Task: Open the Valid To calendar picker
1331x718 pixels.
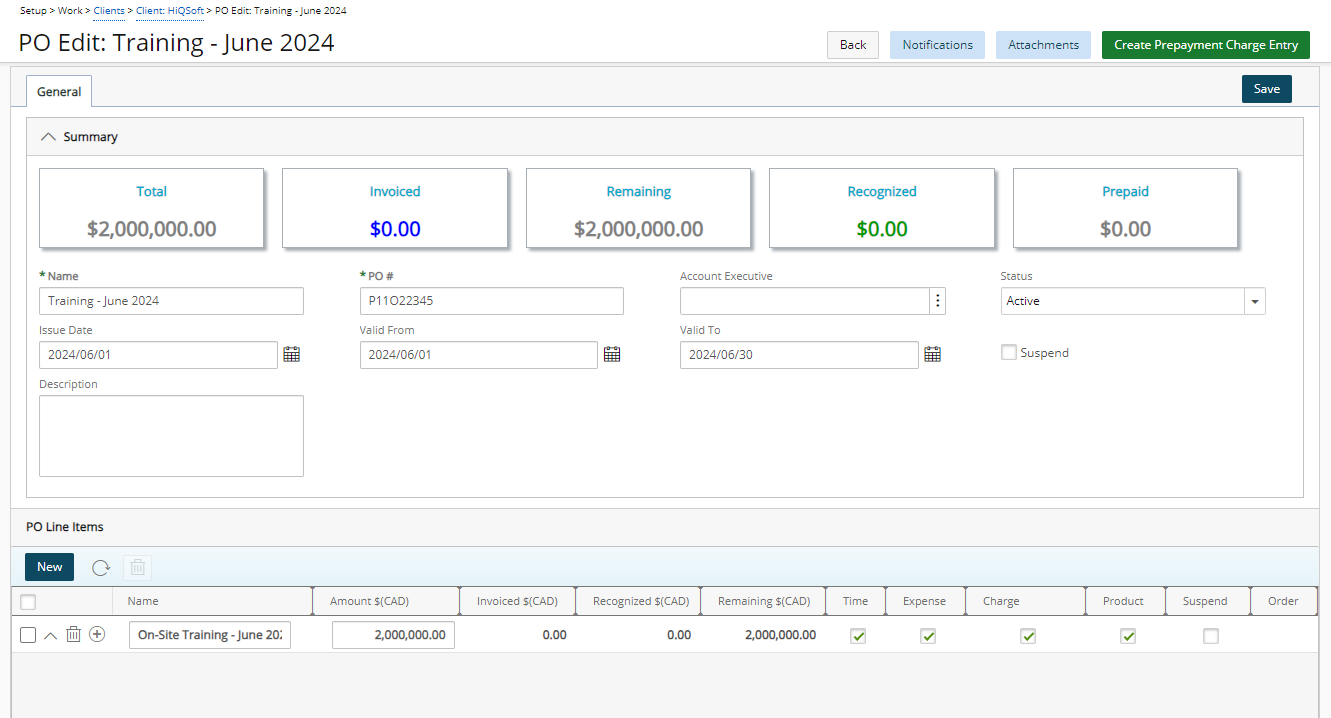Action: (x=932, y=354)
